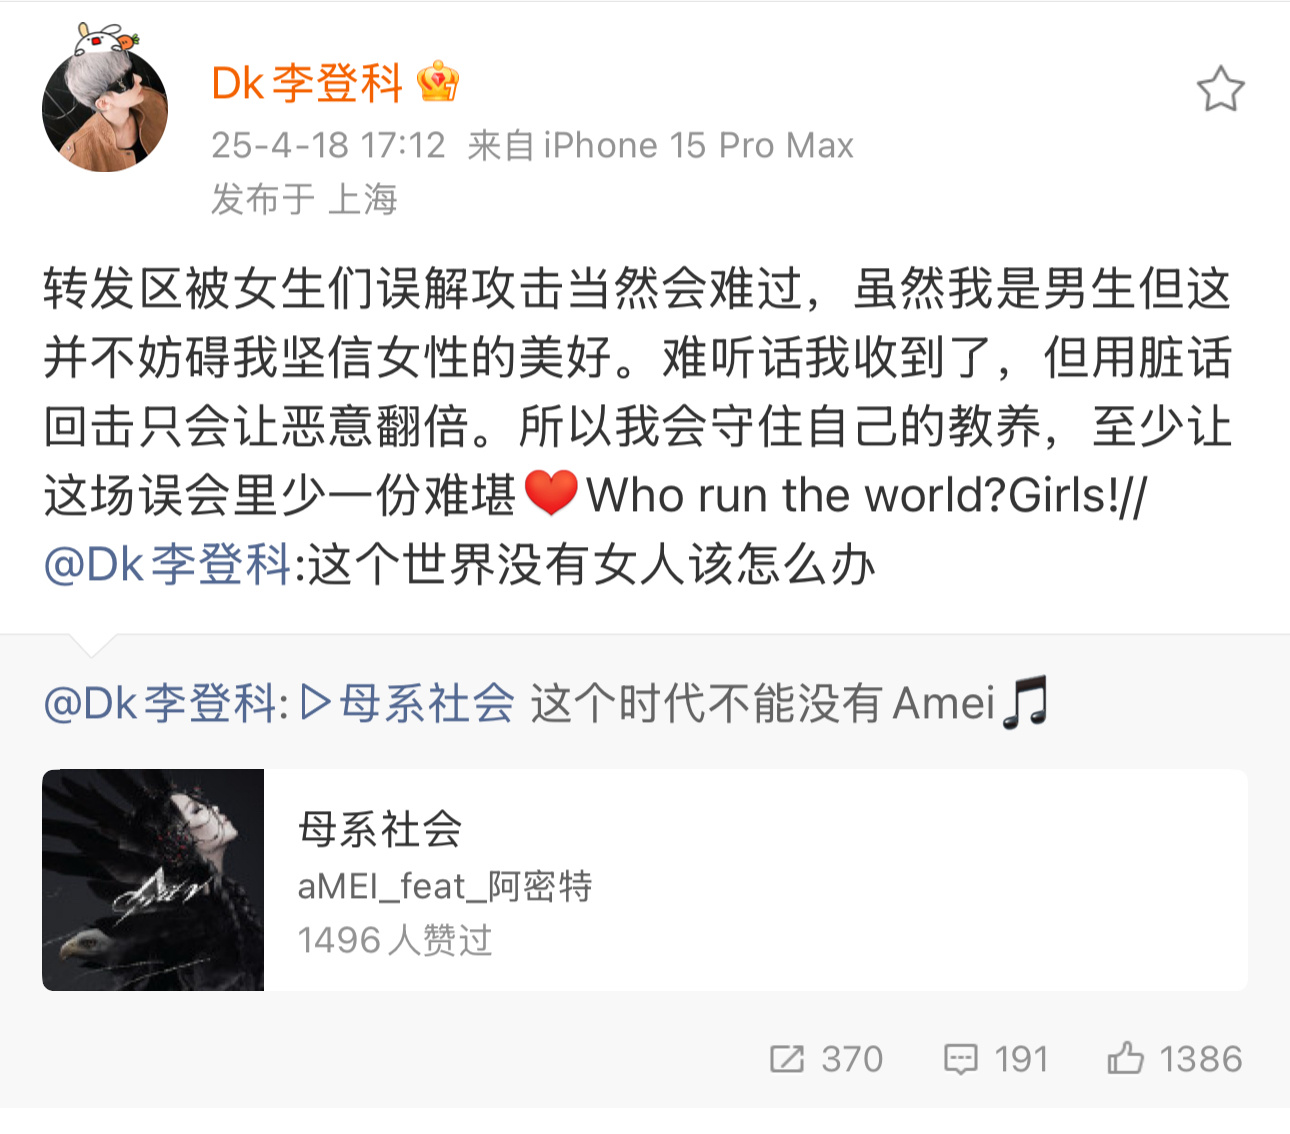Tap location text 发布于 上海

(304, 199)
